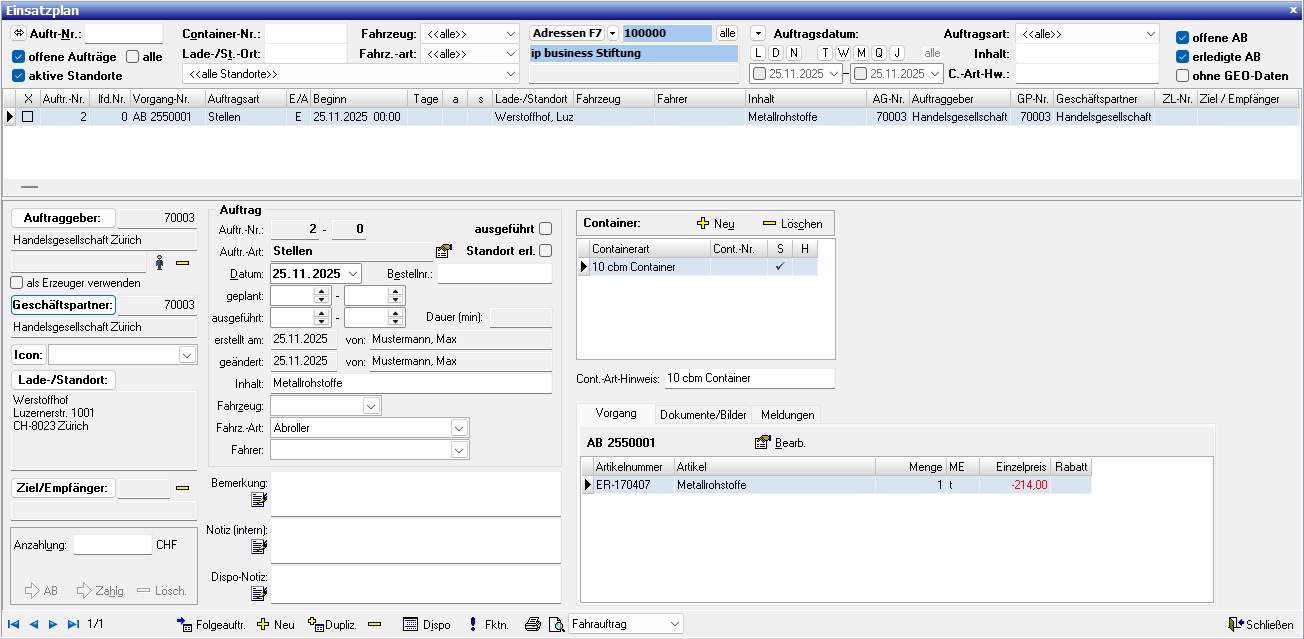Click the person icon under Auftraggeber
The width and height of the screenshot is (1304, 639).
click(x=159, y=262)
